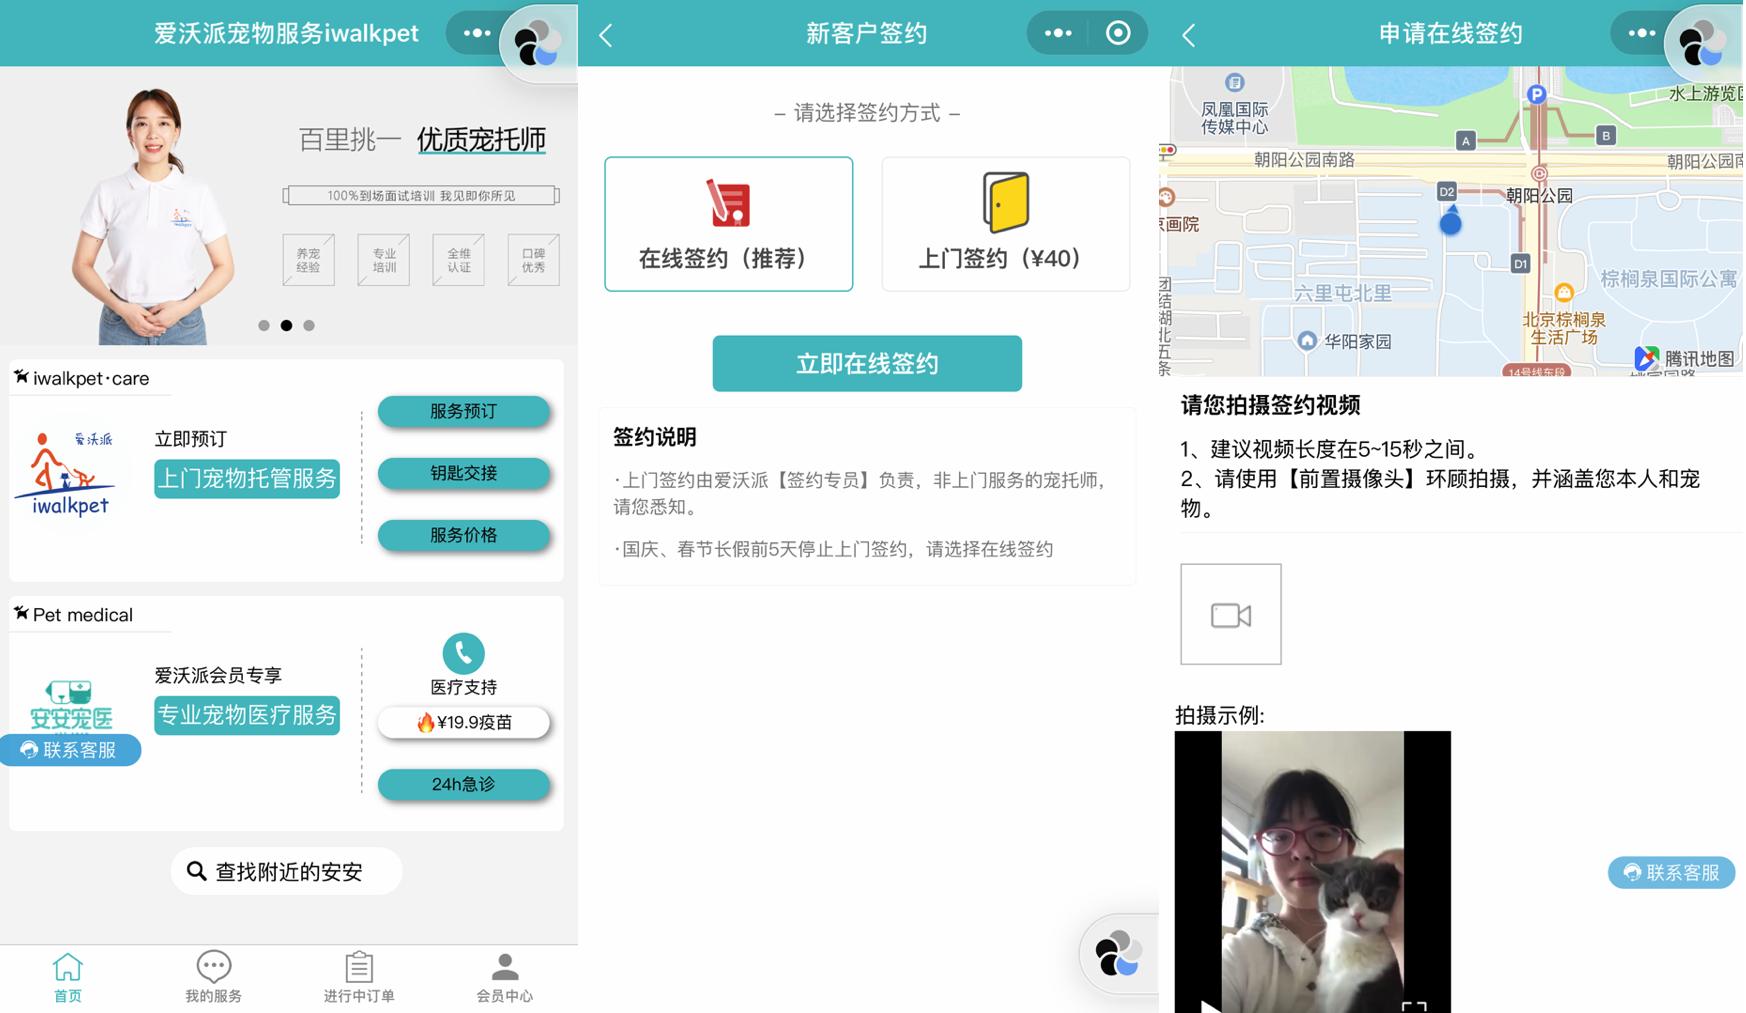Tap the 养宠经验 badge in the banner

pyautogui.click(x=308, y=260)
